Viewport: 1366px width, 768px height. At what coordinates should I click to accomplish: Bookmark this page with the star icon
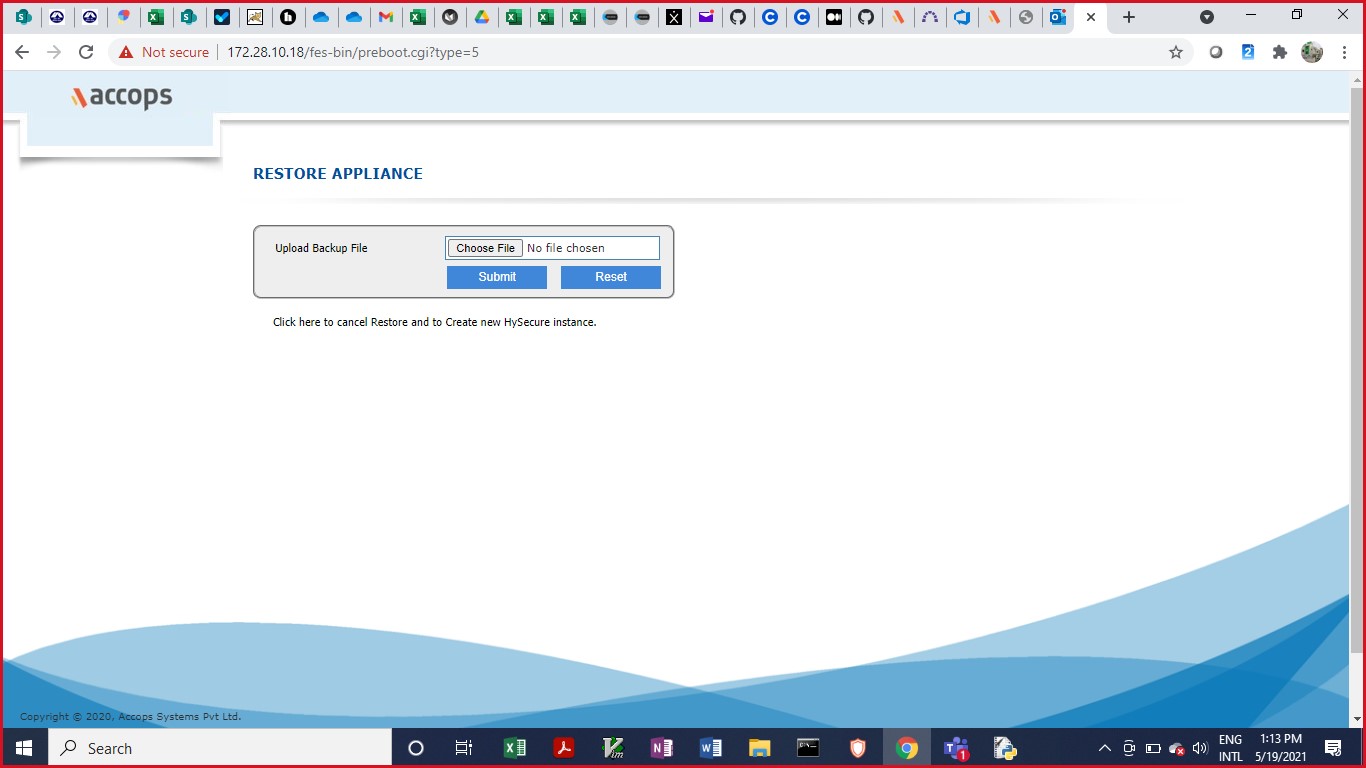[1176, 52]
